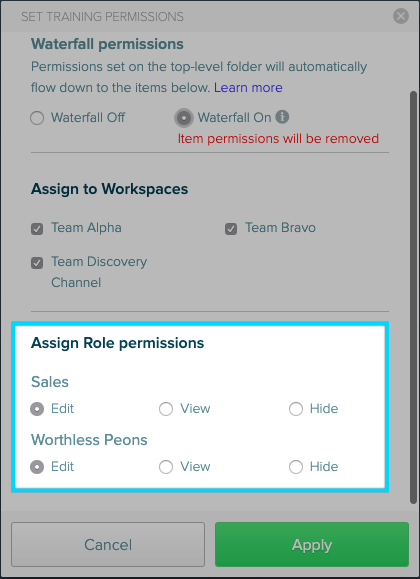
Task: Click the green Apply button
Action: (312, 544)
